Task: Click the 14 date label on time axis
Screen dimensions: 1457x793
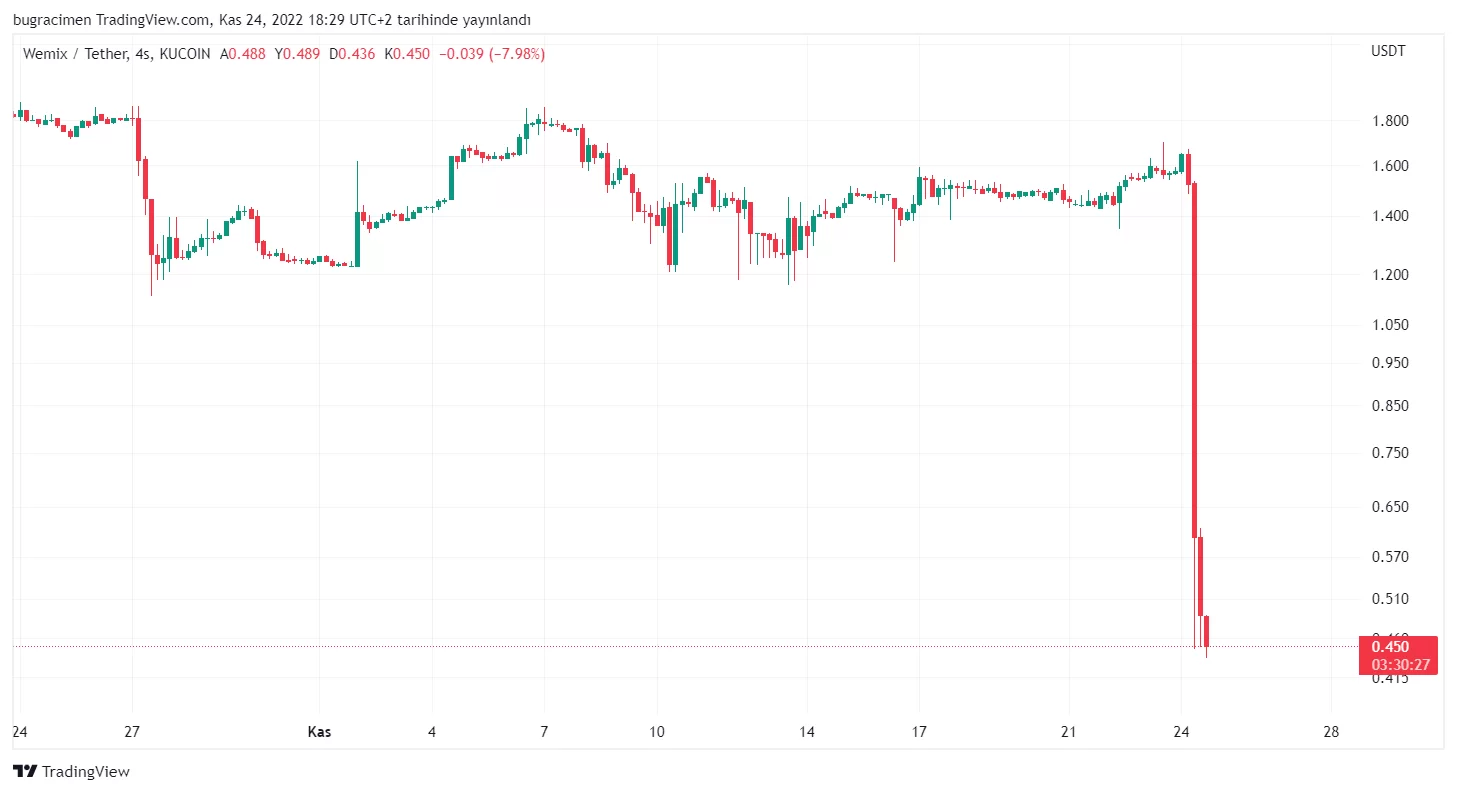Action: [807, 732]
